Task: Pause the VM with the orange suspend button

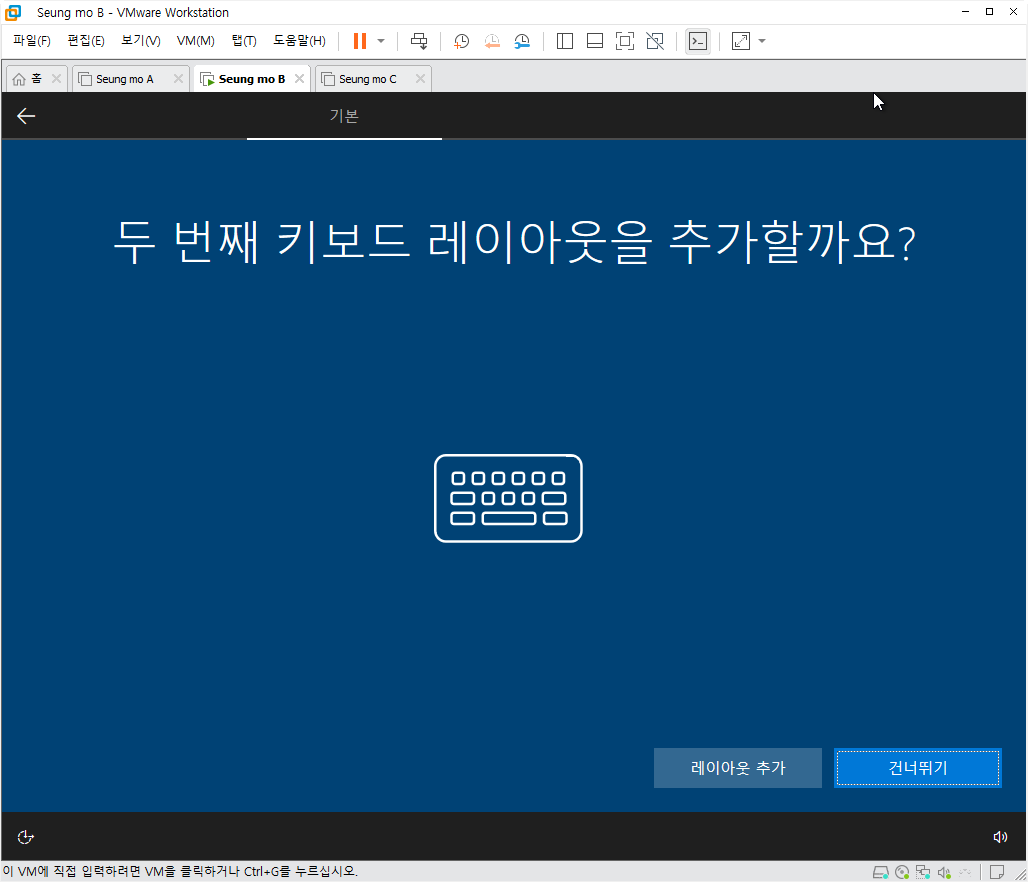Action: pos(359,41)
